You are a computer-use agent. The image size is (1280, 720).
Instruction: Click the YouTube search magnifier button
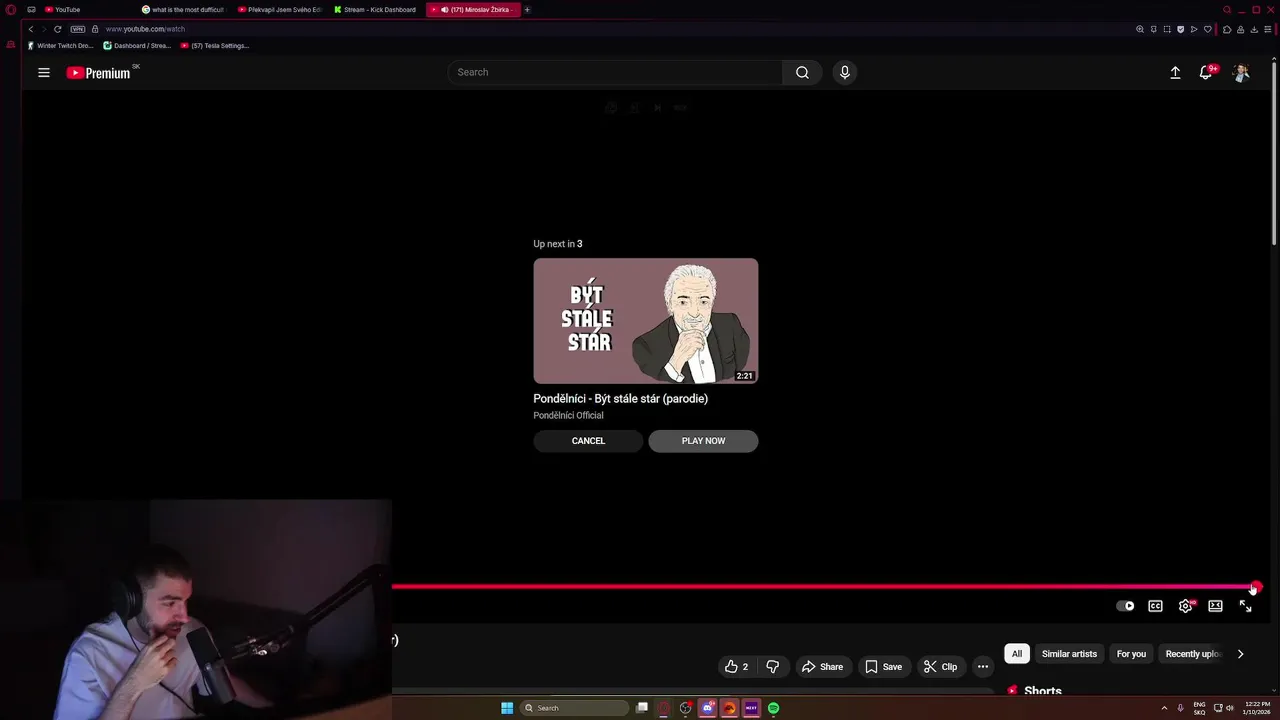(x=802, y=72)
